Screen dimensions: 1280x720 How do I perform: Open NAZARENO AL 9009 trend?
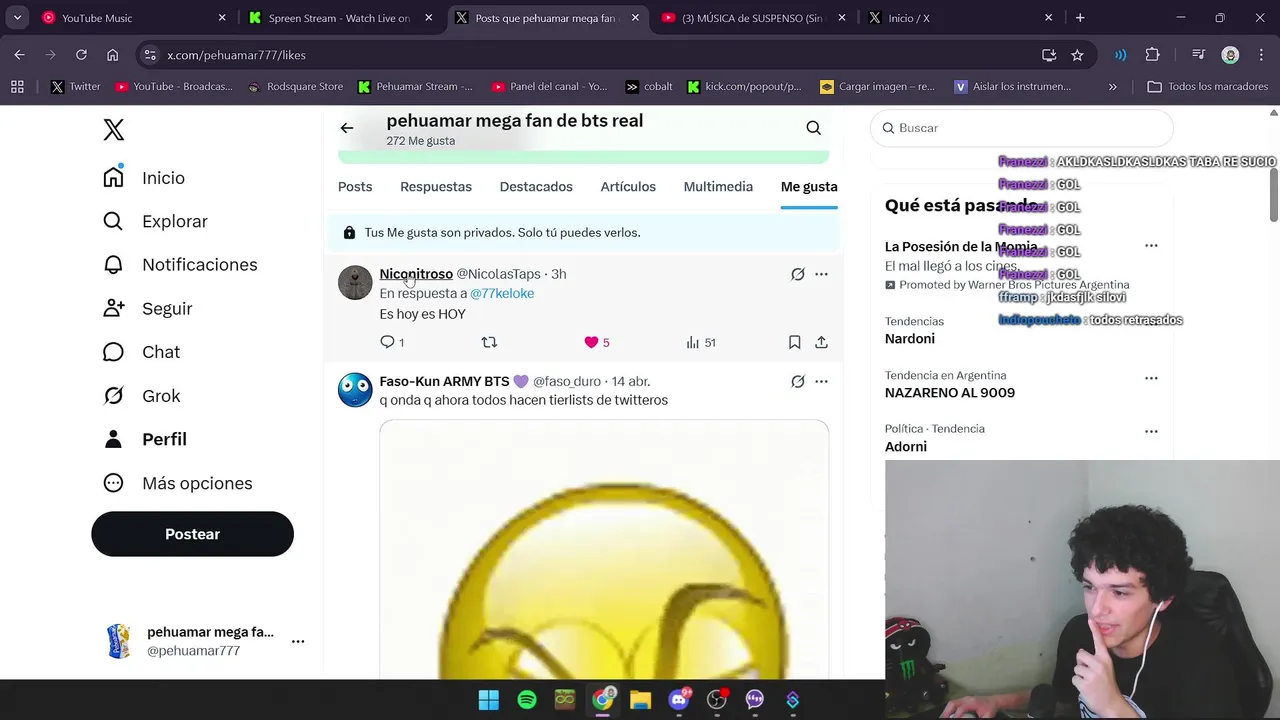[x=950, y=393]
